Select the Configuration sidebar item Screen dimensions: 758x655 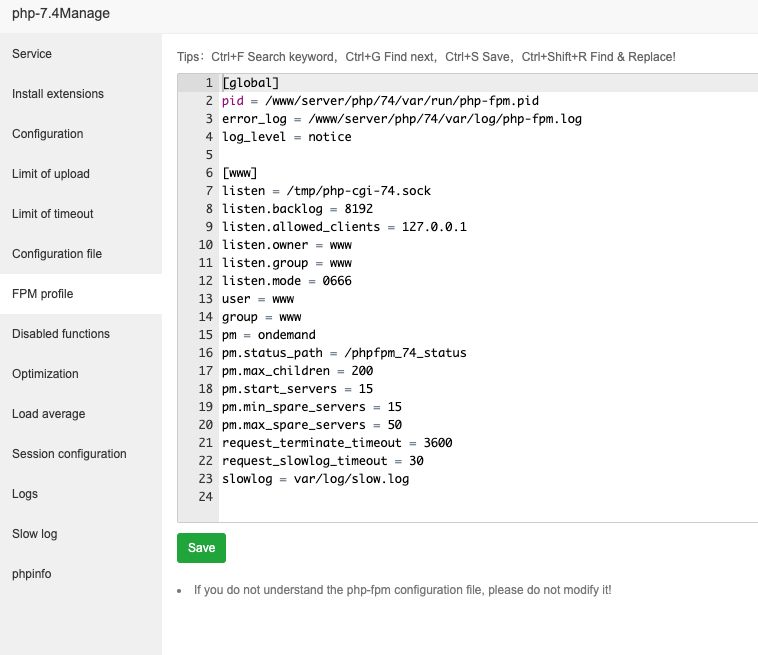click(48, 134)
